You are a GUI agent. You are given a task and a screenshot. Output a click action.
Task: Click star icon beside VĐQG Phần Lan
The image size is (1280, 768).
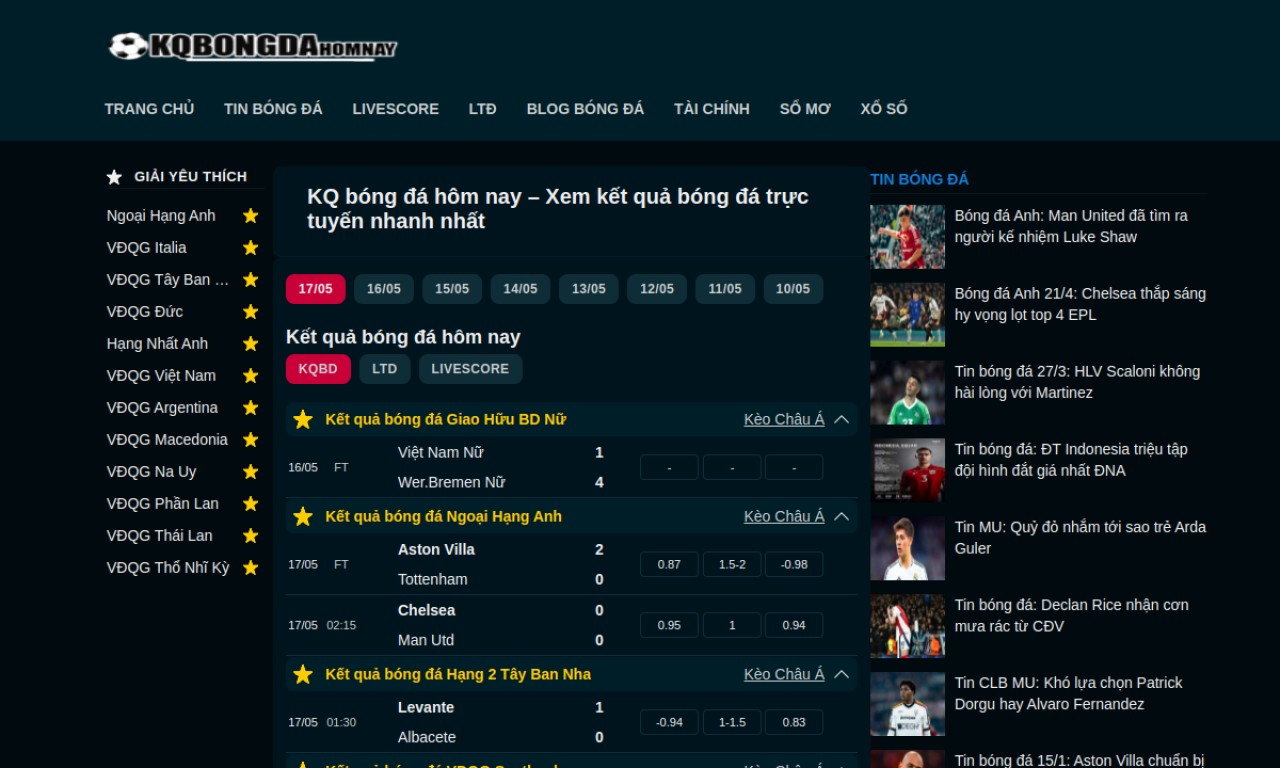251,504
